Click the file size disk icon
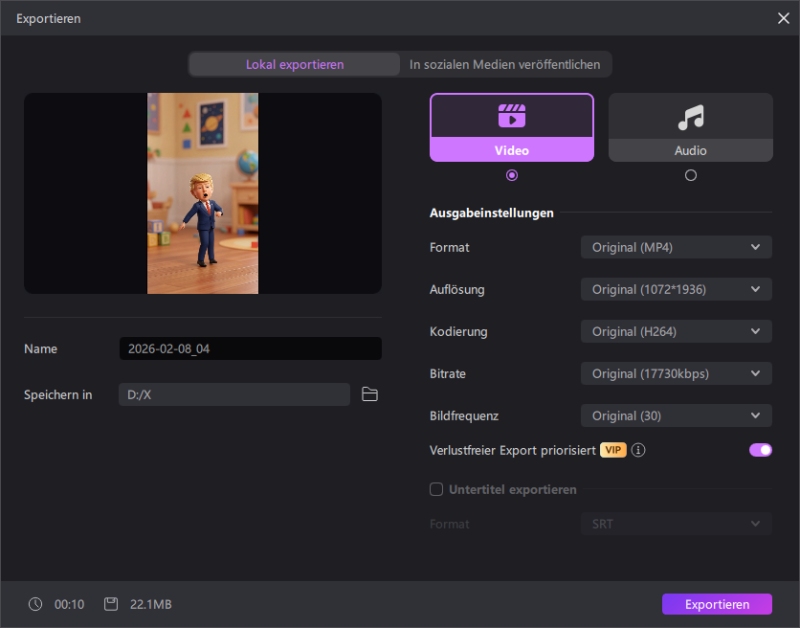 coord(111,604)
